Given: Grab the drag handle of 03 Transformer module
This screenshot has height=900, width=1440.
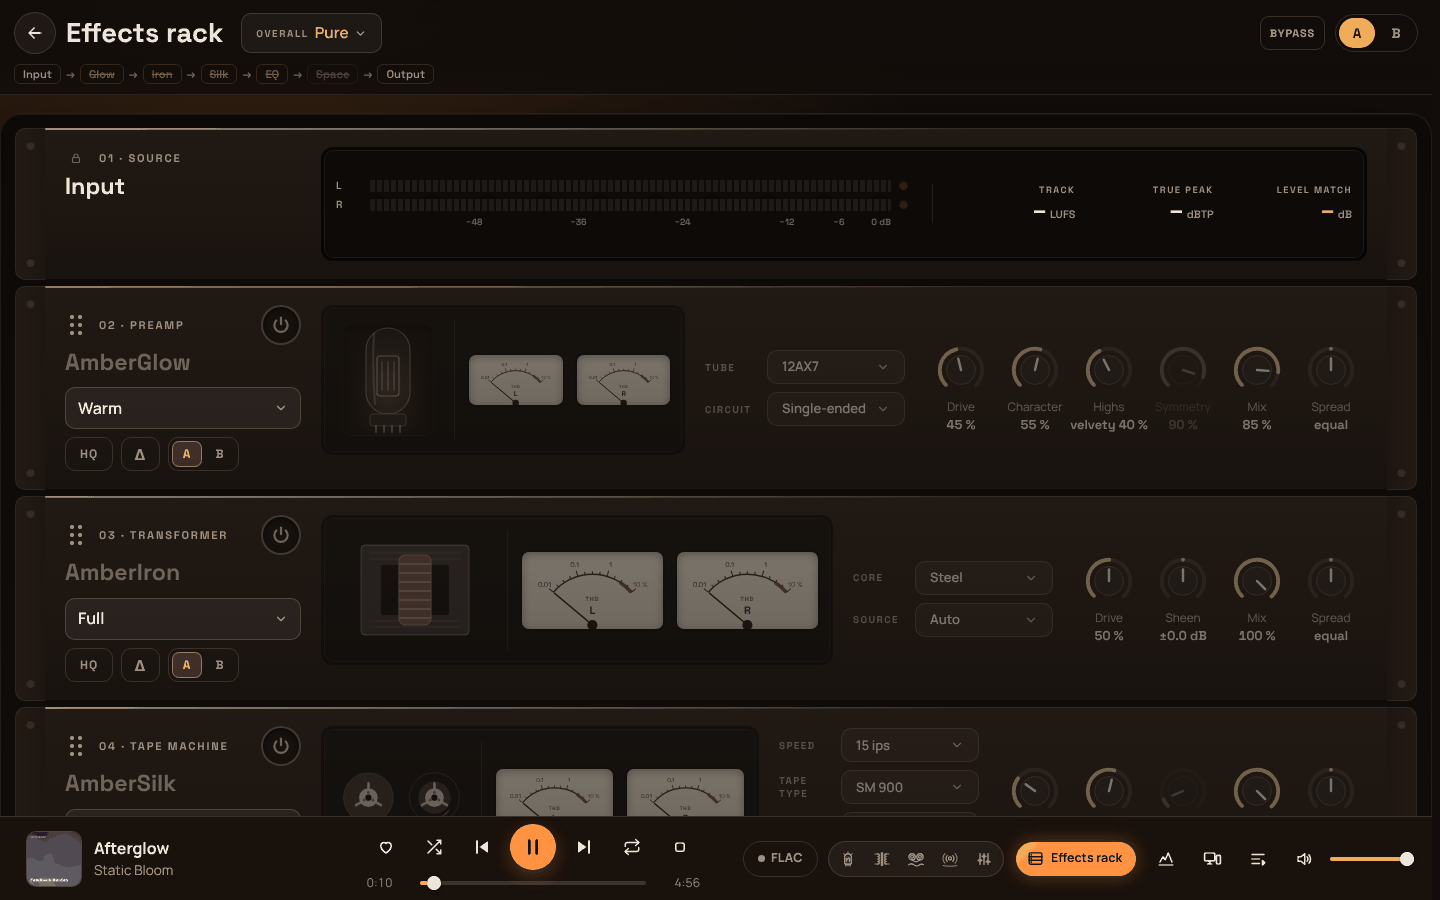Looking at the screenshot, I should [76, 535].
